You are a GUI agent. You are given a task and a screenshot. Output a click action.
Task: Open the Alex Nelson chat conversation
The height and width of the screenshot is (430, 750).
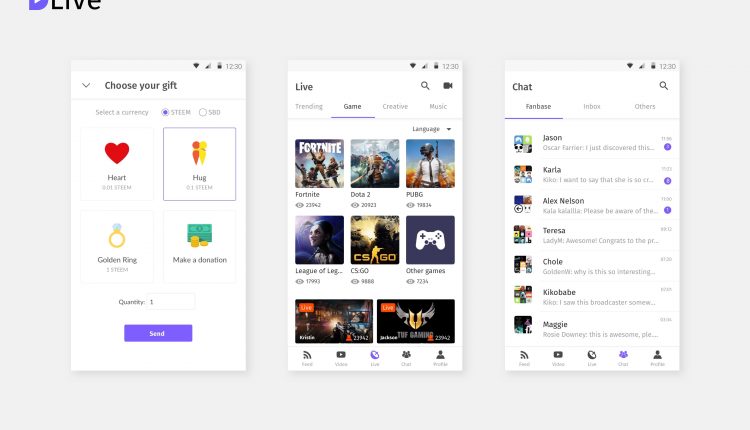(x=592, y=205)
